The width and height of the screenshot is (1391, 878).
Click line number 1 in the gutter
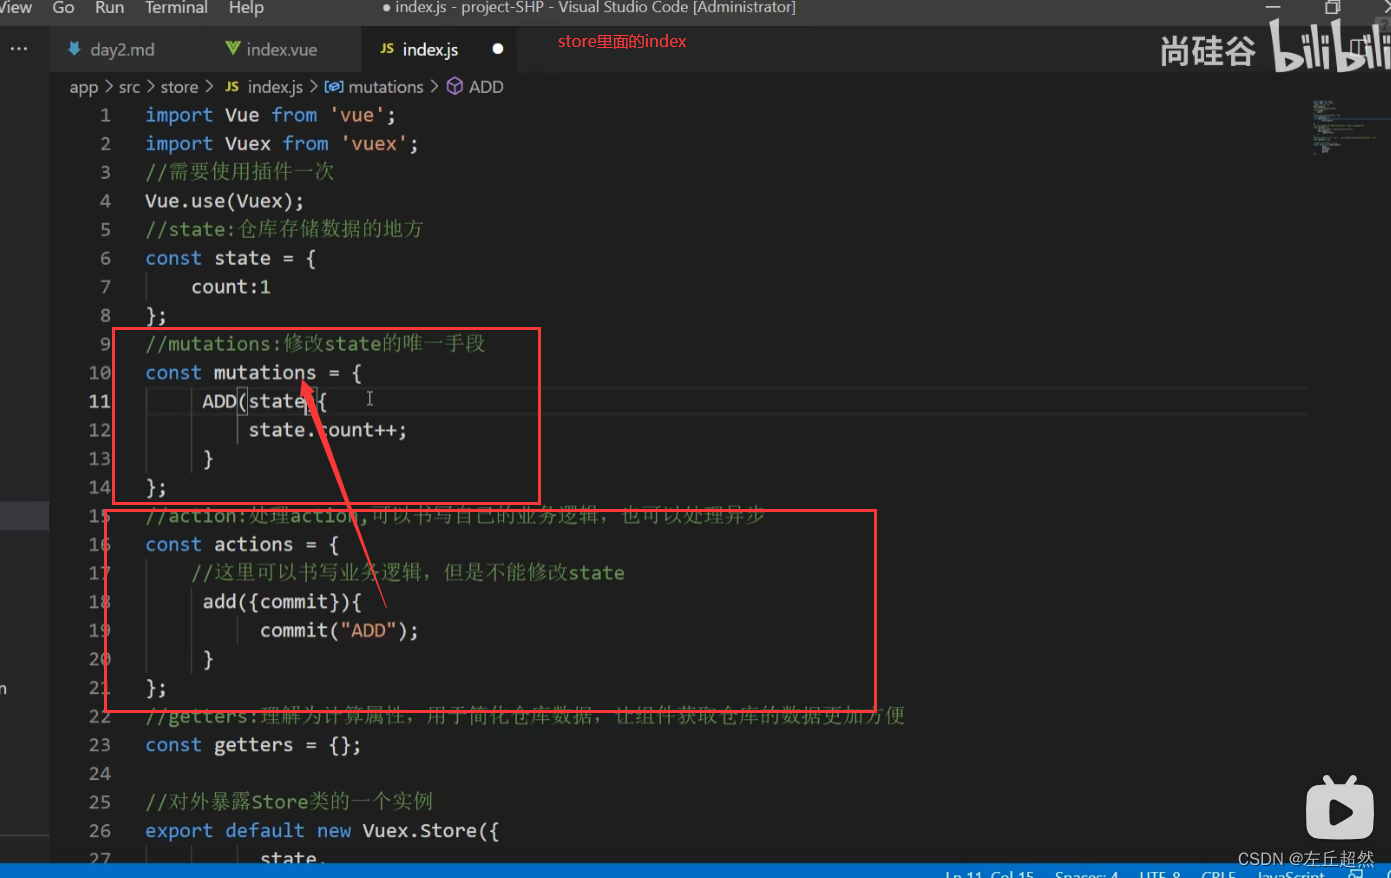(105, 115)
